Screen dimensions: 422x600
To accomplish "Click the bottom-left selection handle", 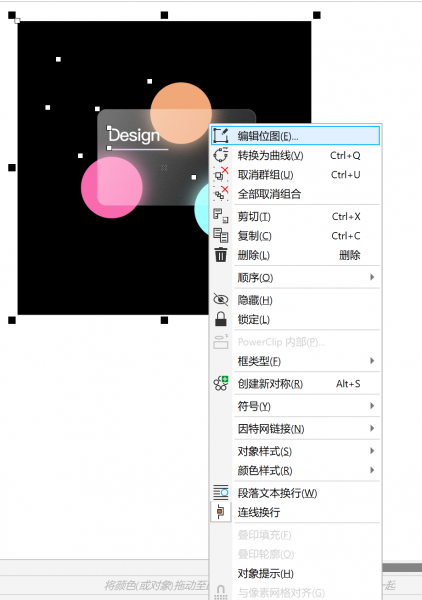I will 12,320.
